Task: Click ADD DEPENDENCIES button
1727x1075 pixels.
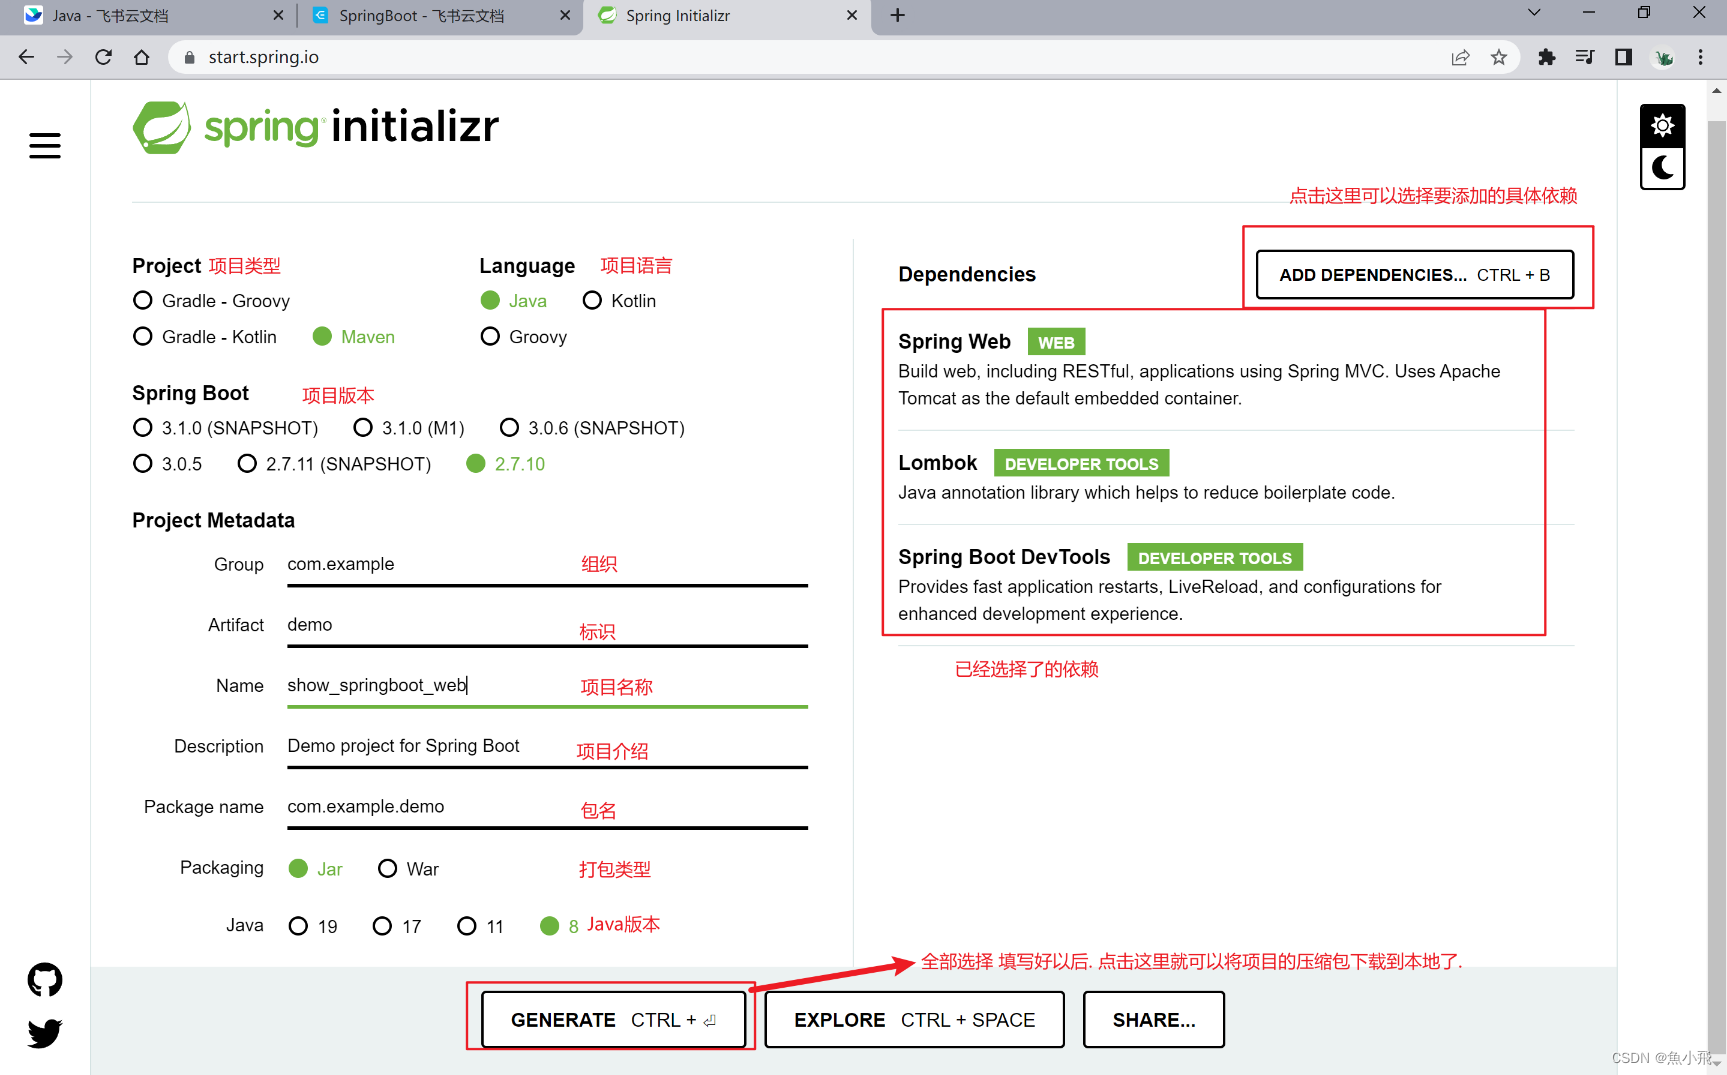Action: pyautogui.click(x=1415, y=275)
